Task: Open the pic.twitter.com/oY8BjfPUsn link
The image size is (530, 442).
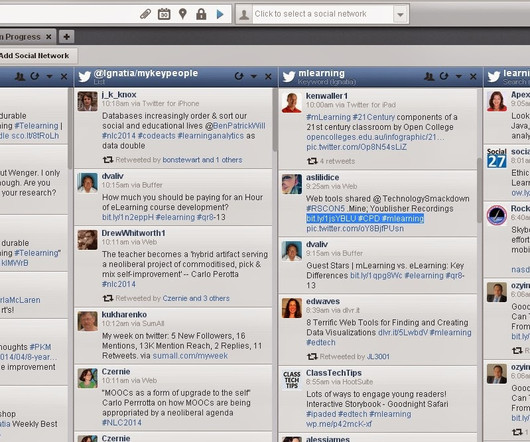Action: click(355, 228)
